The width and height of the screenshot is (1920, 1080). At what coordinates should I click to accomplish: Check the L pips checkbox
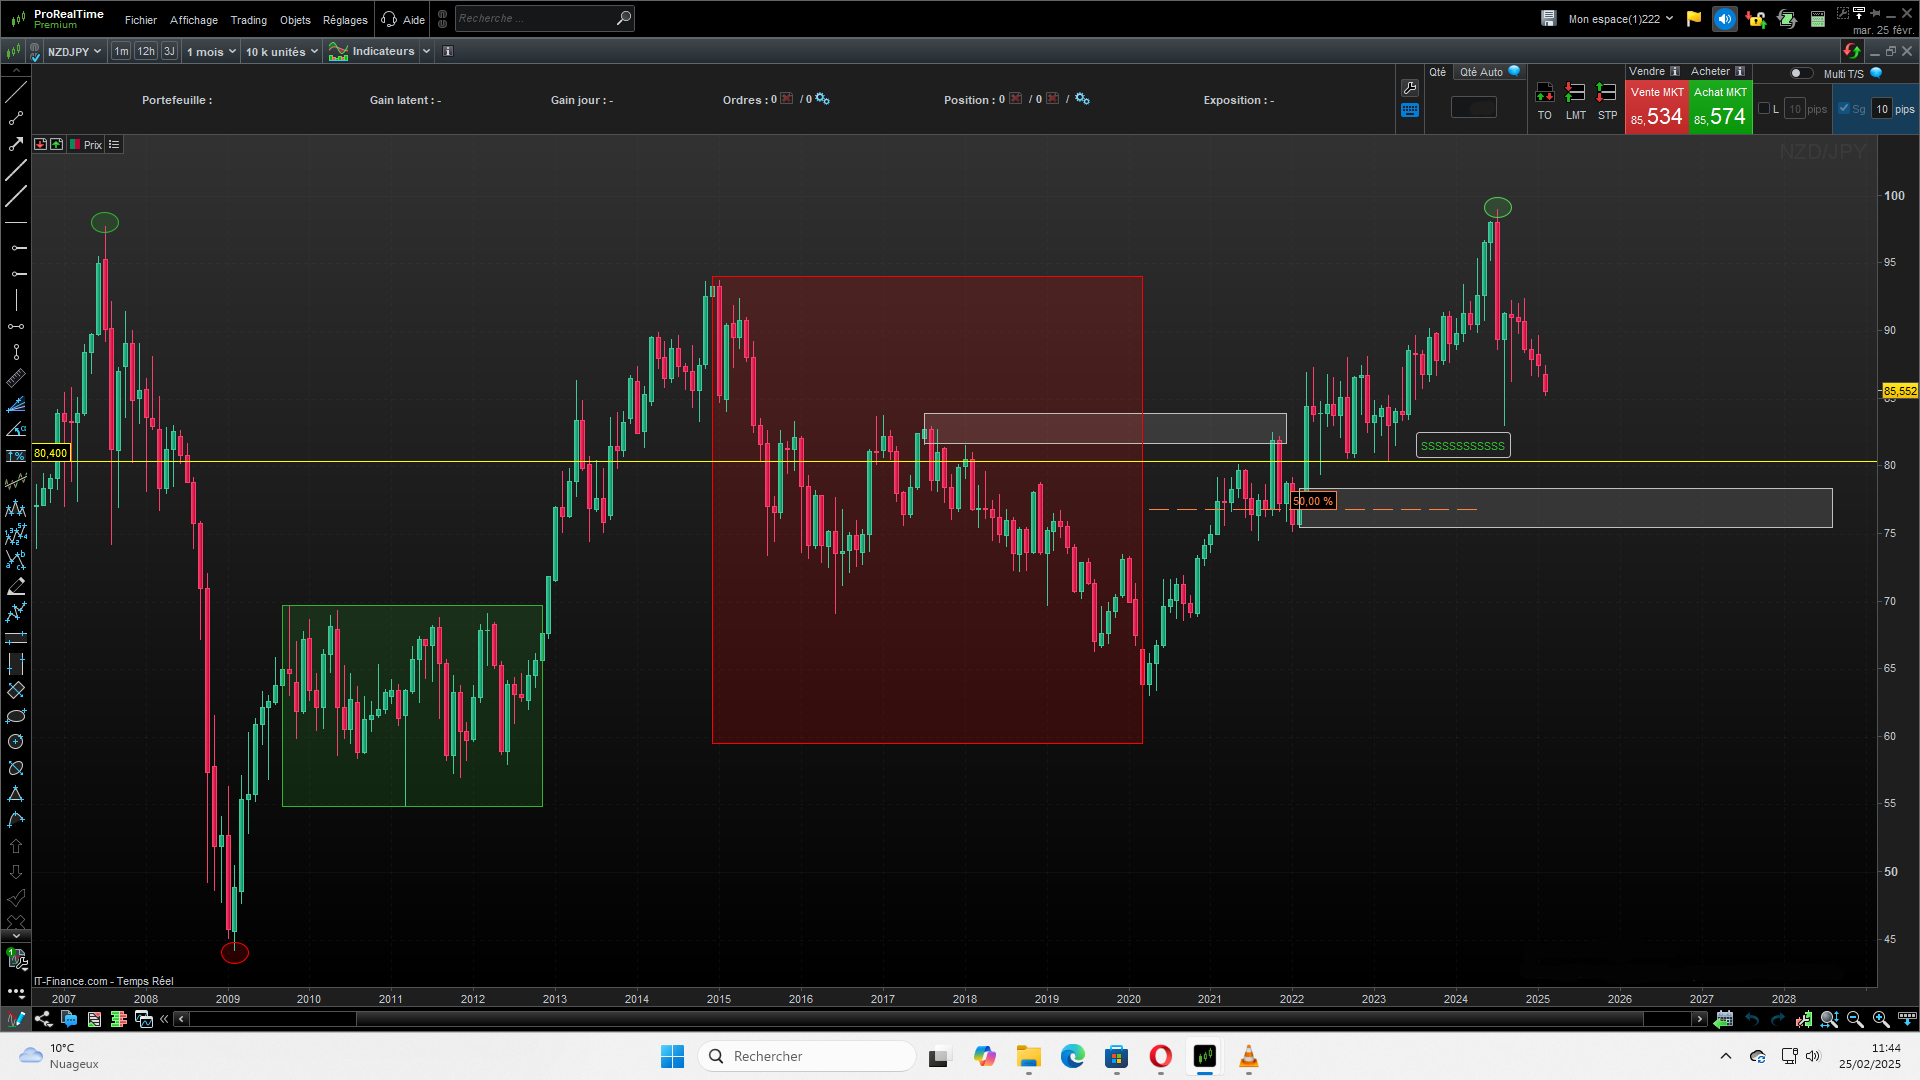point(1764,109)
